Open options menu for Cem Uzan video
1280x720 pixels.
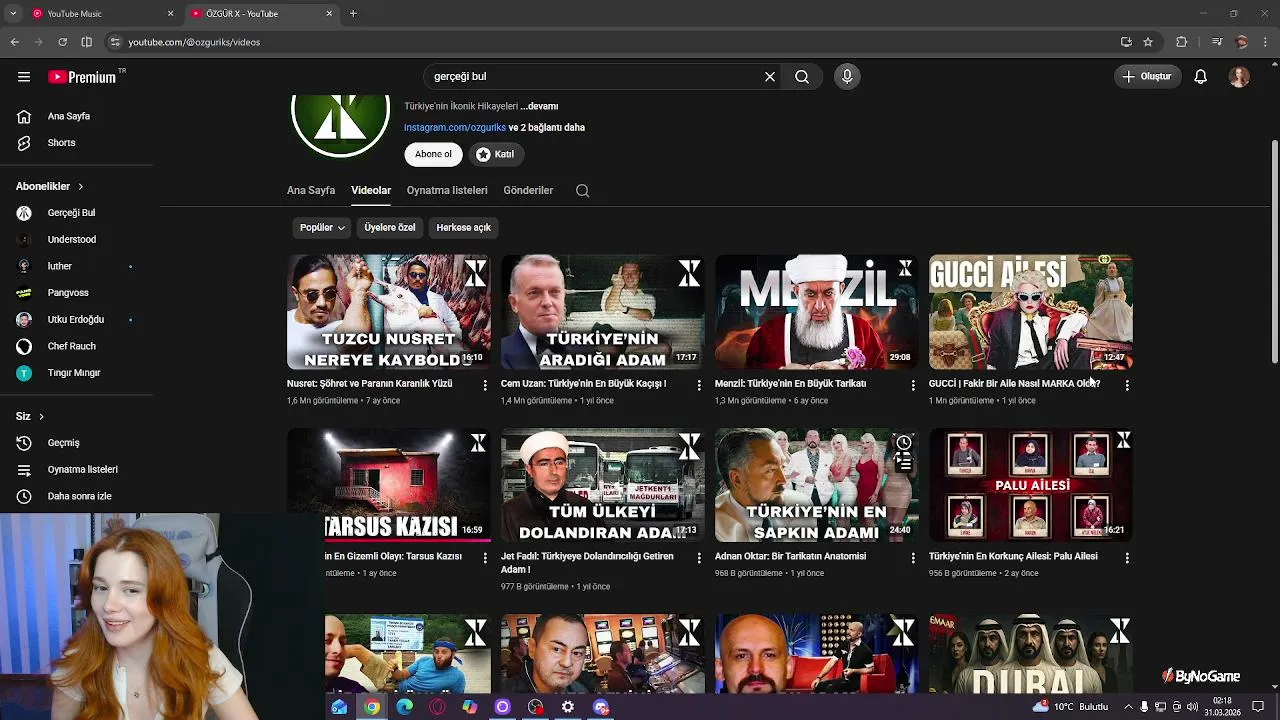point(699,385)
